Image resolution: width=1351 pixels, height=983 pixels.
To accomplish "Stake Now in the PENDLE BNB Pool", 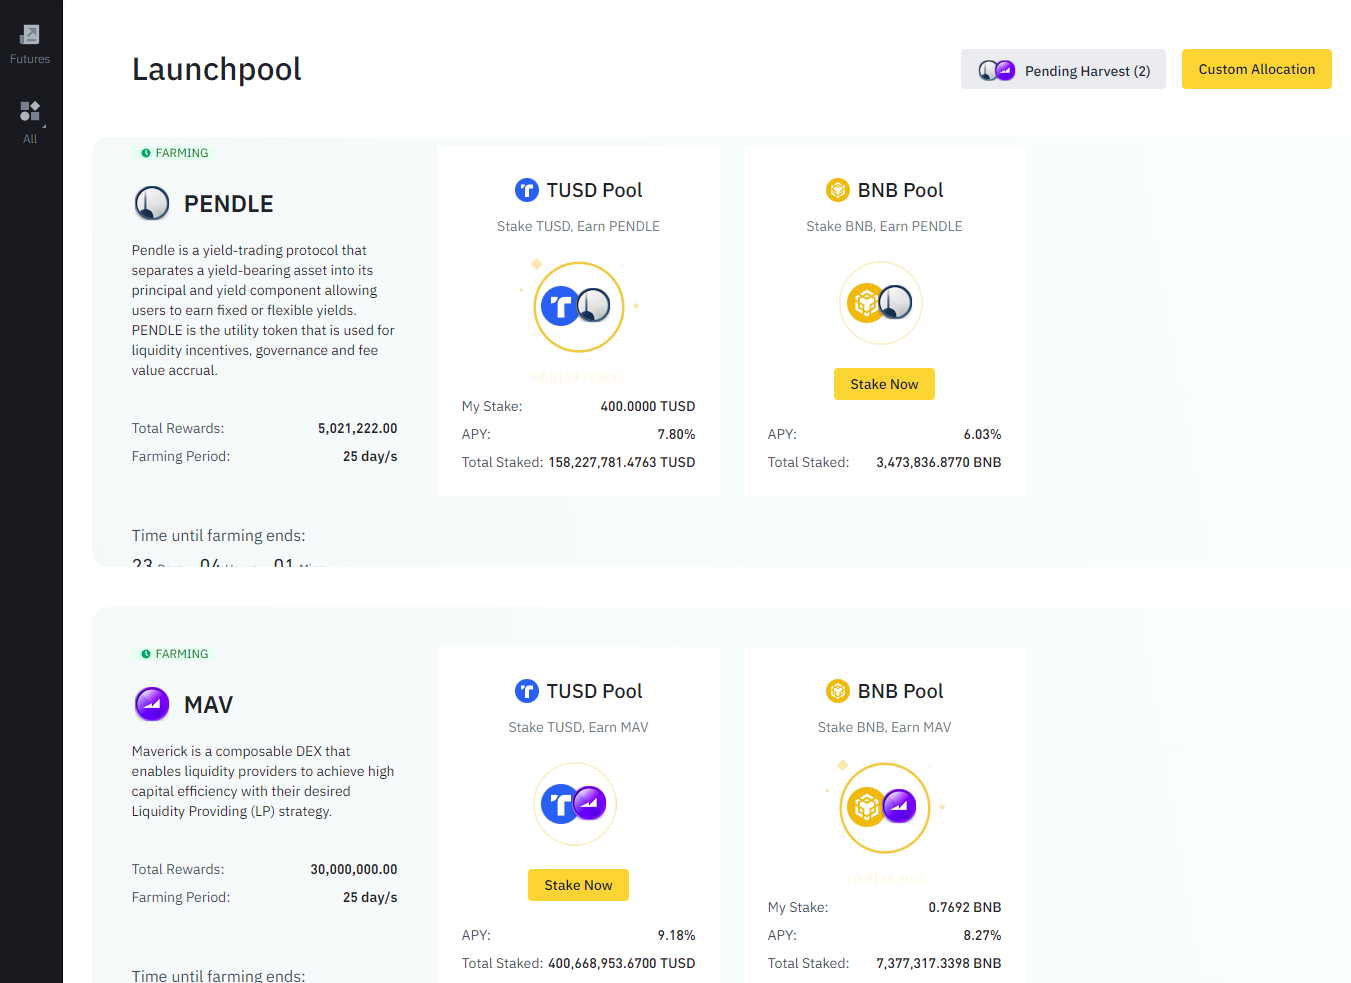I will pos(884,384).
